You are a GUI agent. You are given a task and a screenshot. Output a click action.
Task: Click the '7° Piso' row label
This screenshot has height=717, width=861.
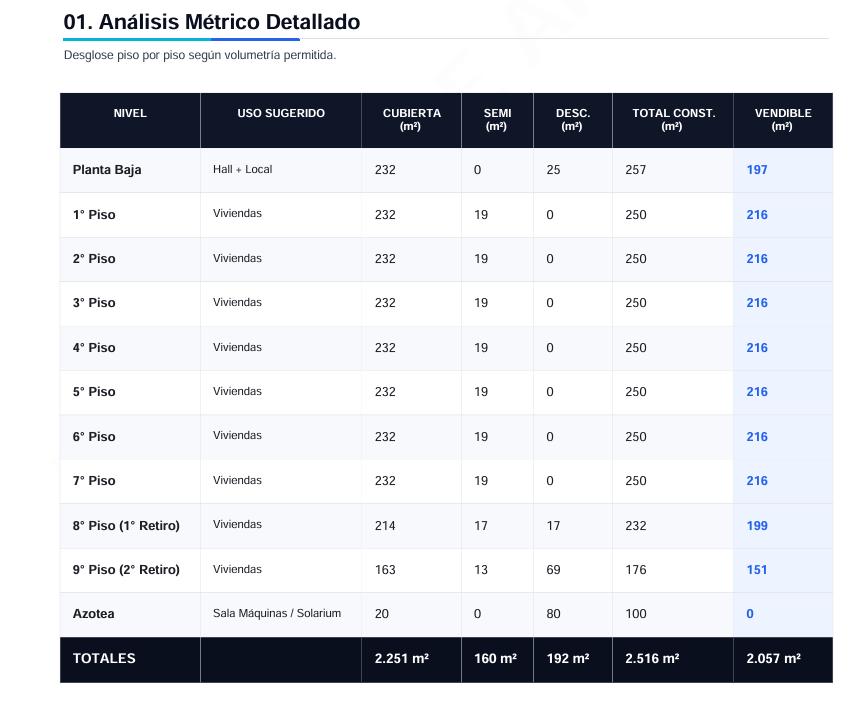tap(94, 480)
